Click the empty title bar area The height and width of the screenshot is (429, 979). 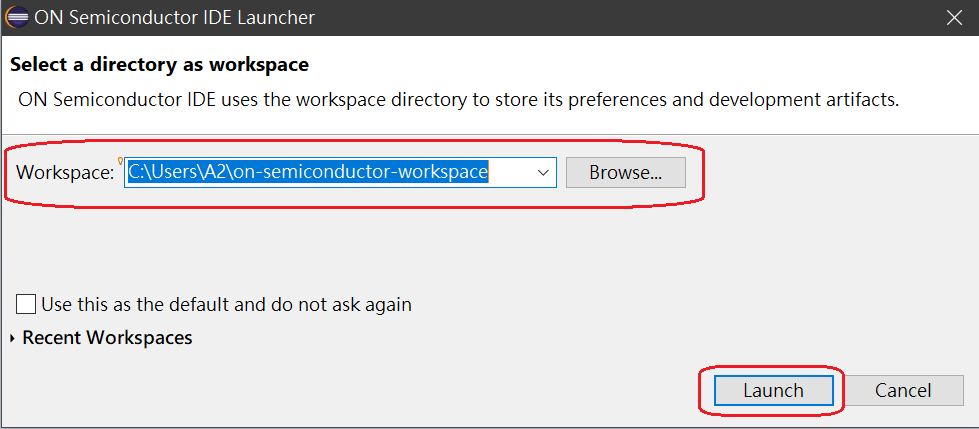point(600,18)
